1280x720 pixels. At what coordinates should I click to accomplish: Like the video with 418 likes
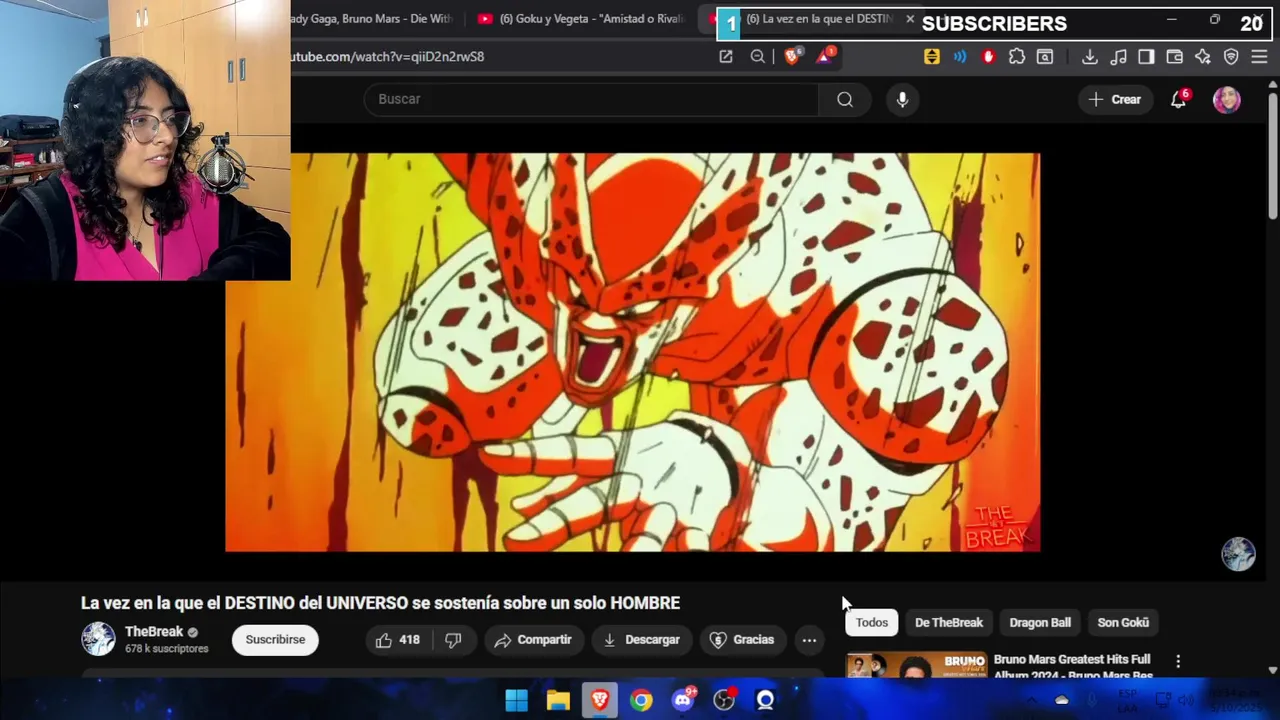tap(398, 640)
